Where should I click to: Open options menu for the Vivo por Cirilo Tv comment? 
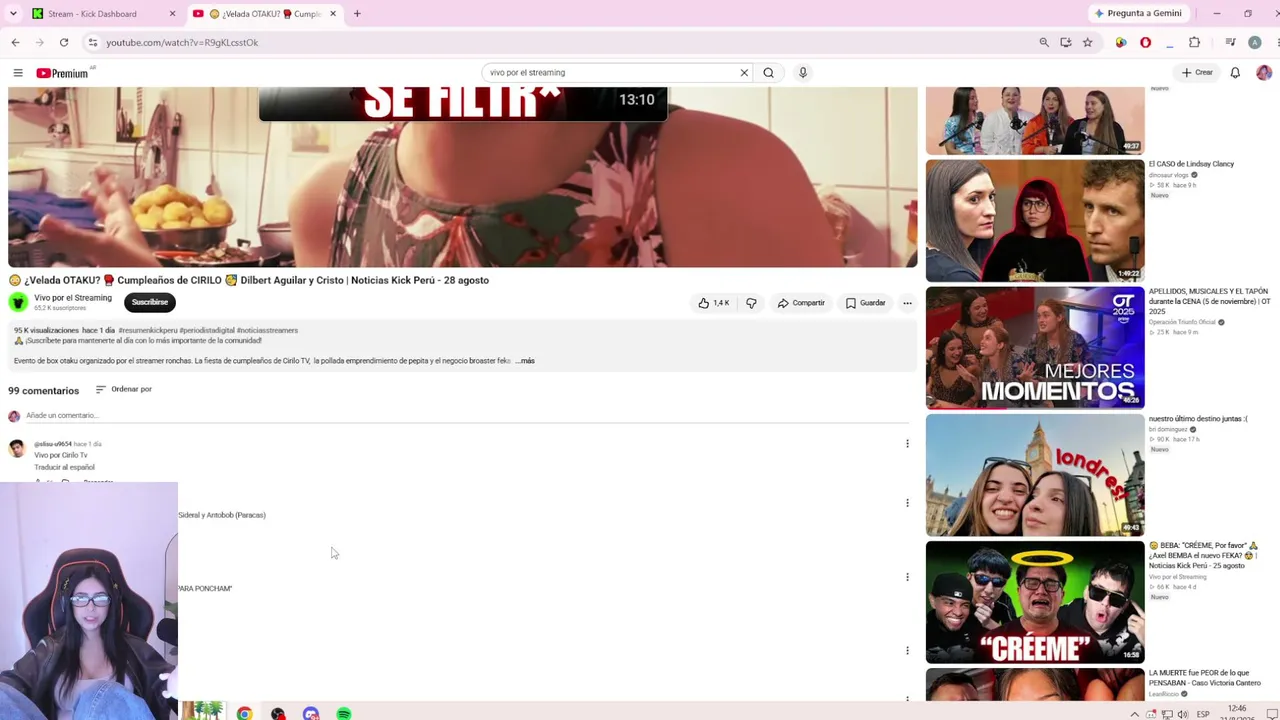[907, 443]
